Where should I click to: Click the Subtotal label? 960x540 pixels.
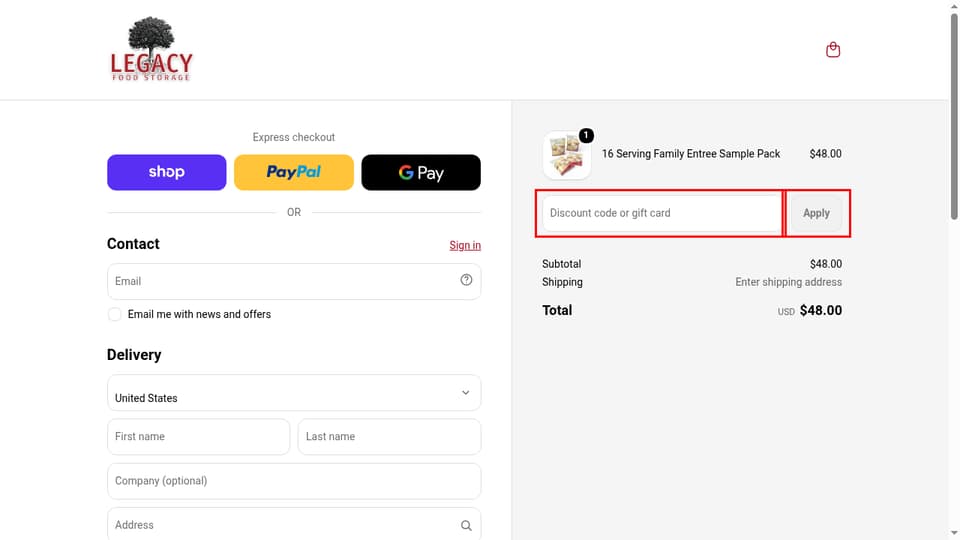point(561,264)
